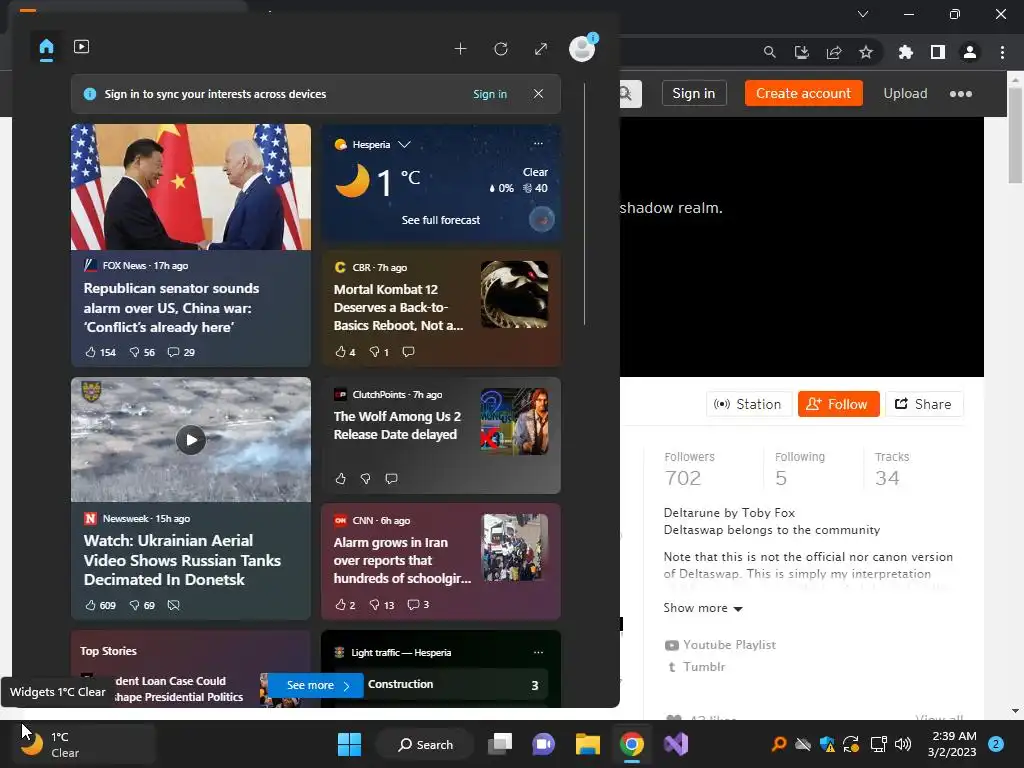Dislike the Newsweek article
This screenshot has height=768, width=1024.
click(x=142, y=605)
